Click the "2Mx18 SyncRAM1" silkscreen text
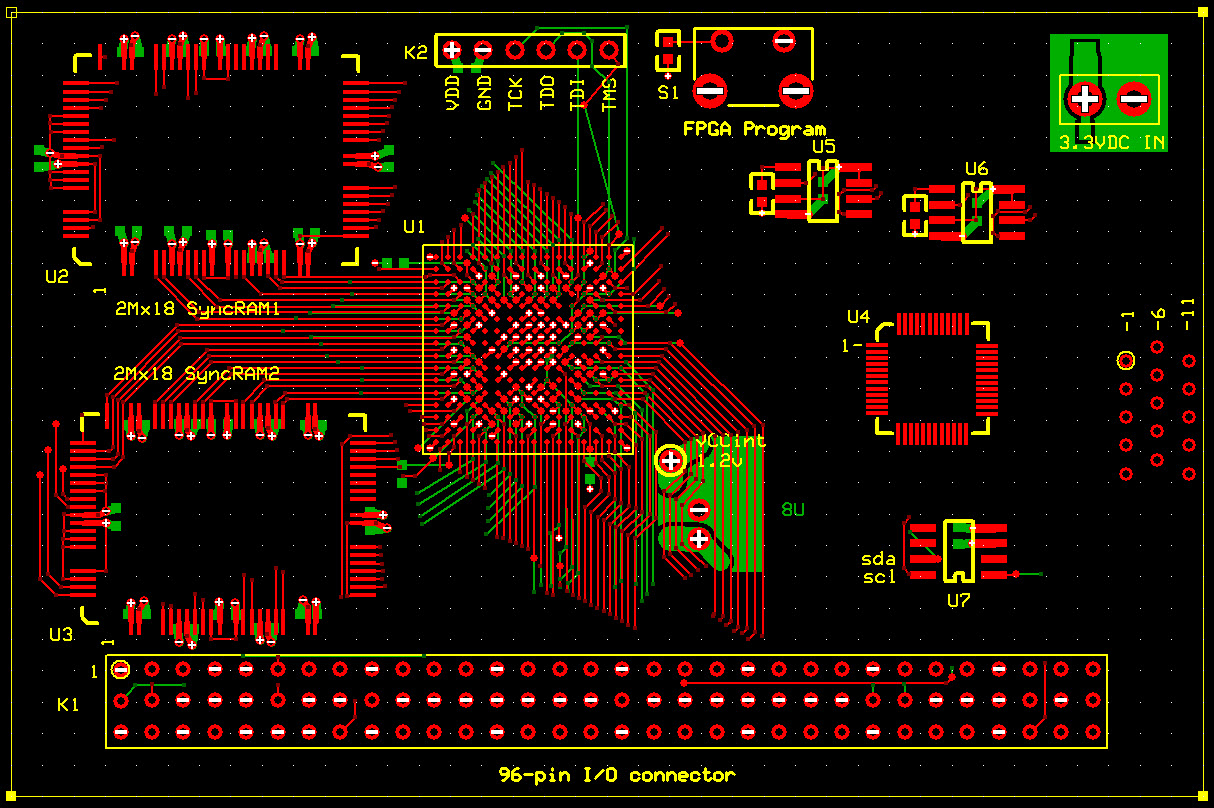1214x808 pixels. pyautogui.click(x=197, y=309)
